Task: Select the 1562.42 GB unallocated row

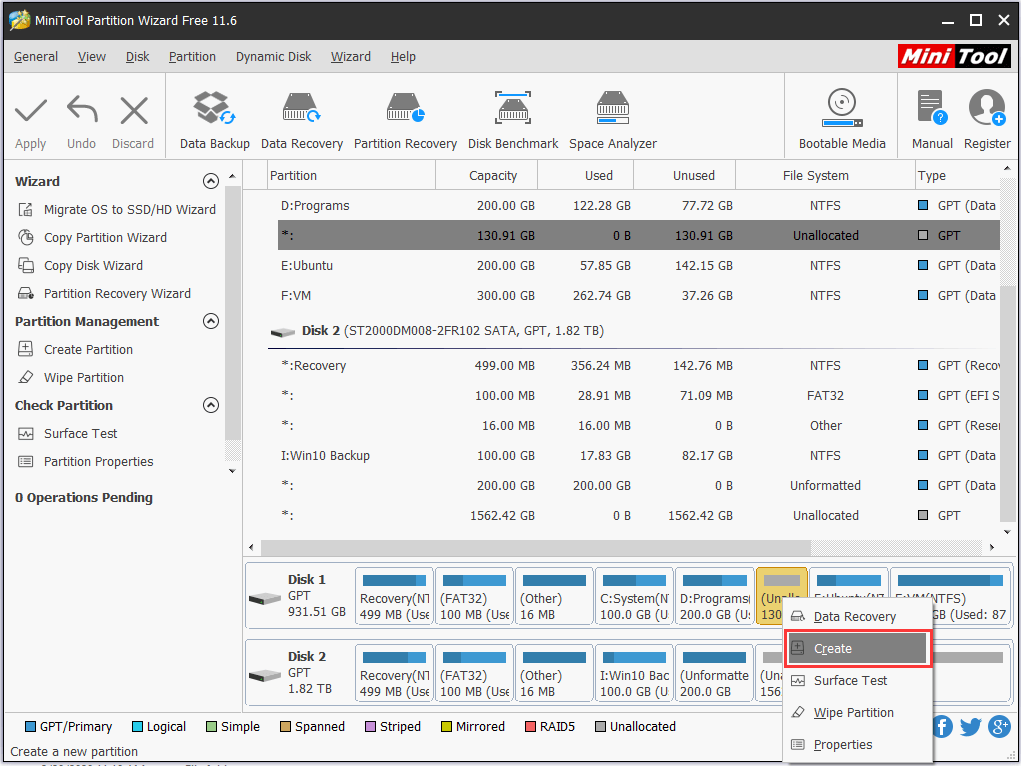Action: 638,516
